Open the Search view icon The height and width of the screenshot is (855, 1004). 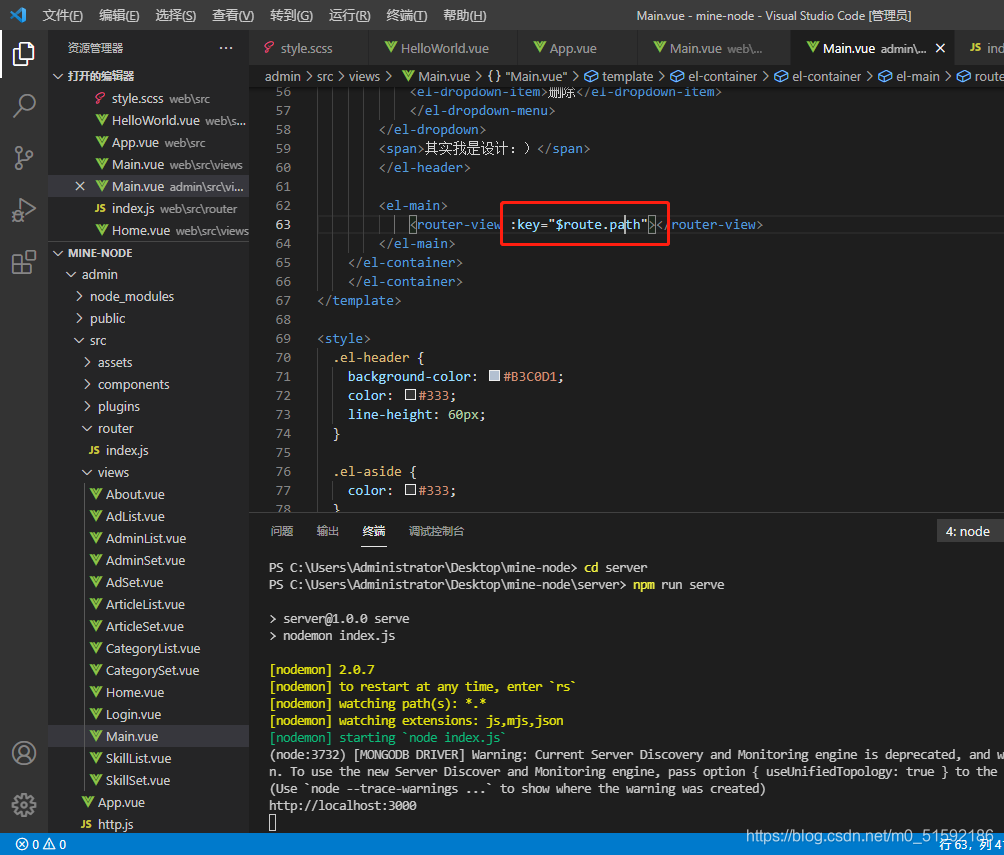pyautogui.click(x=24, y=105)
